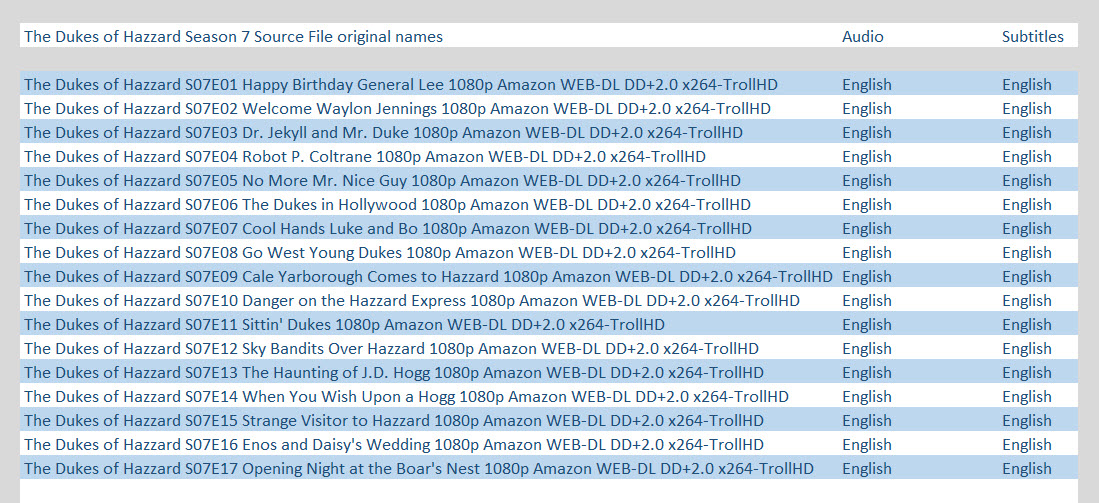Click the Audio 'English' cell for S07E08
This screenshot has height=503, width=1099.
pos(867,252)
